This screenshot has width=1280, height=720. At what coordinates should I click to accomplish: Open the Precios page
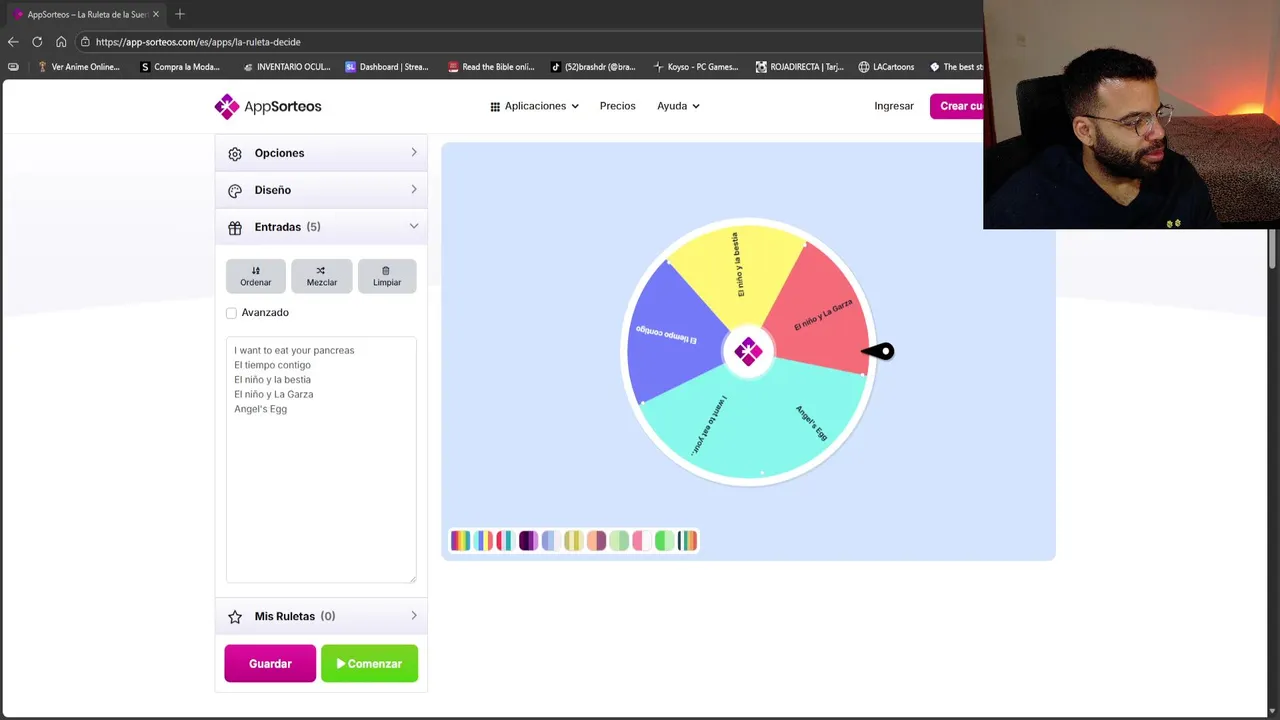point(617,106)
